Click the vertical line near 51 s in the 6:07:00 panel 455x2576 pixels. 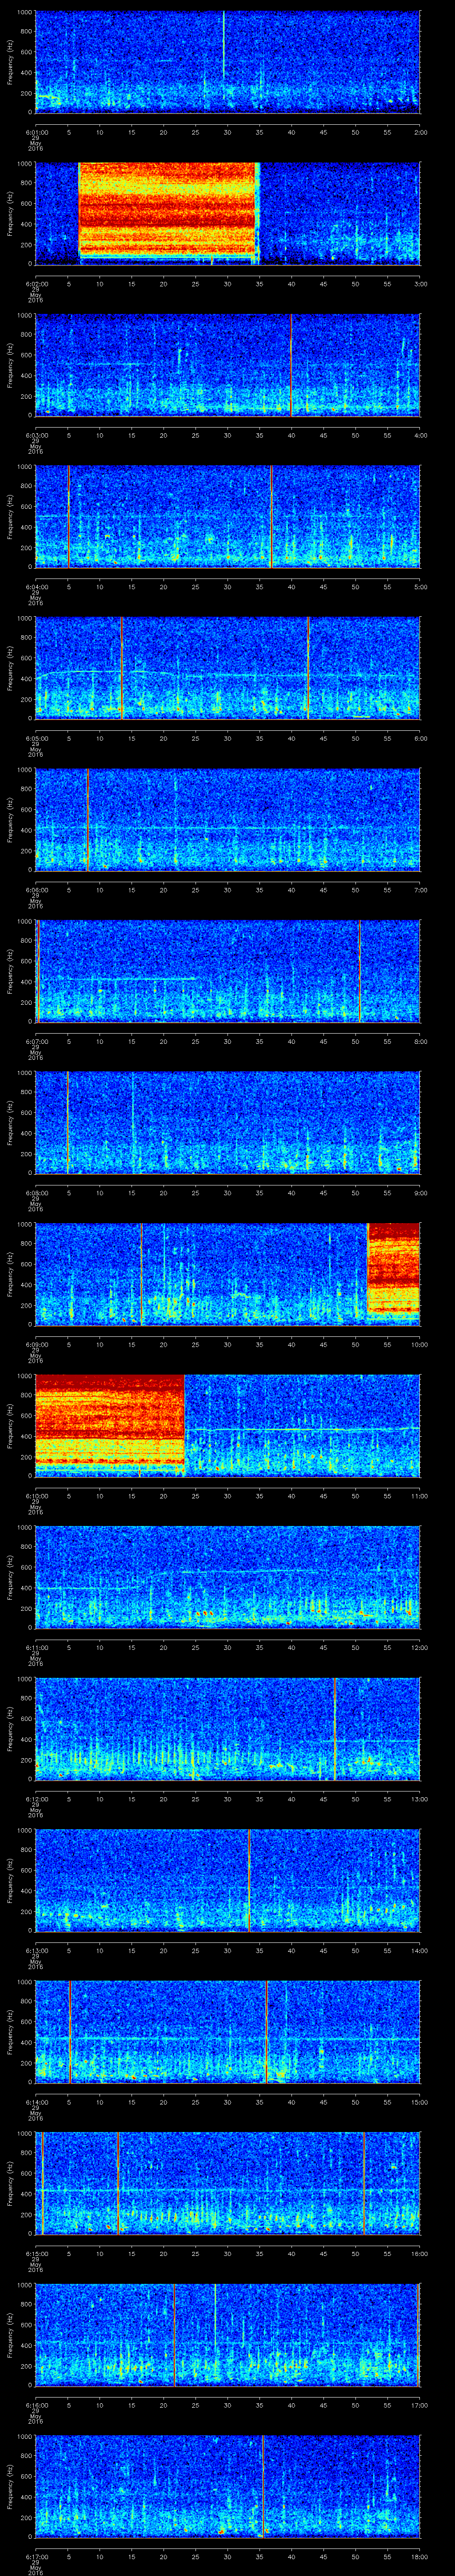[x=360, y=971]
